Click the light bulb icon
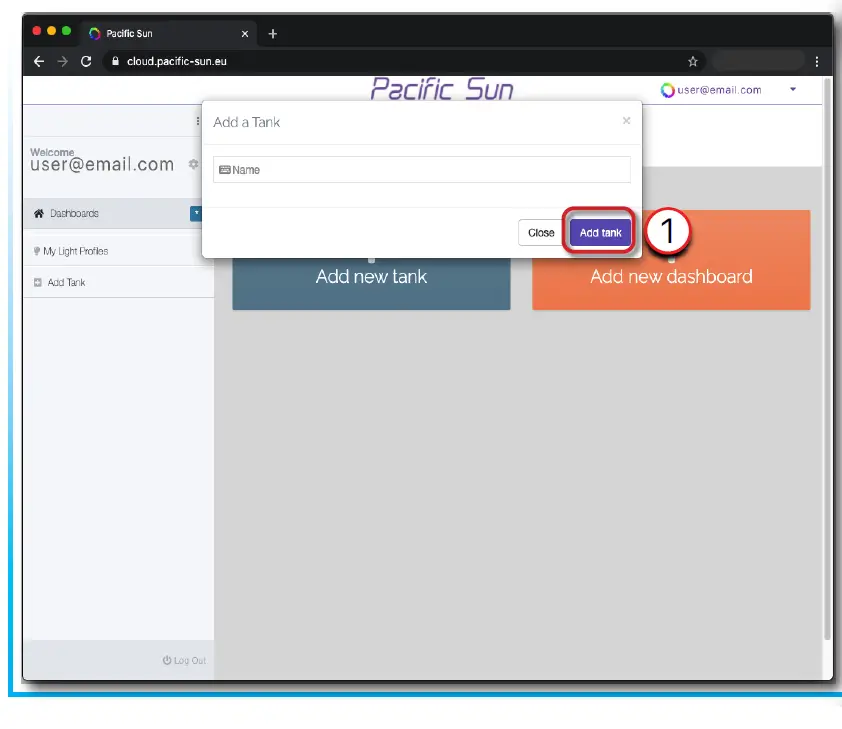This screenshot has height=729, width=842. point(37,251)
